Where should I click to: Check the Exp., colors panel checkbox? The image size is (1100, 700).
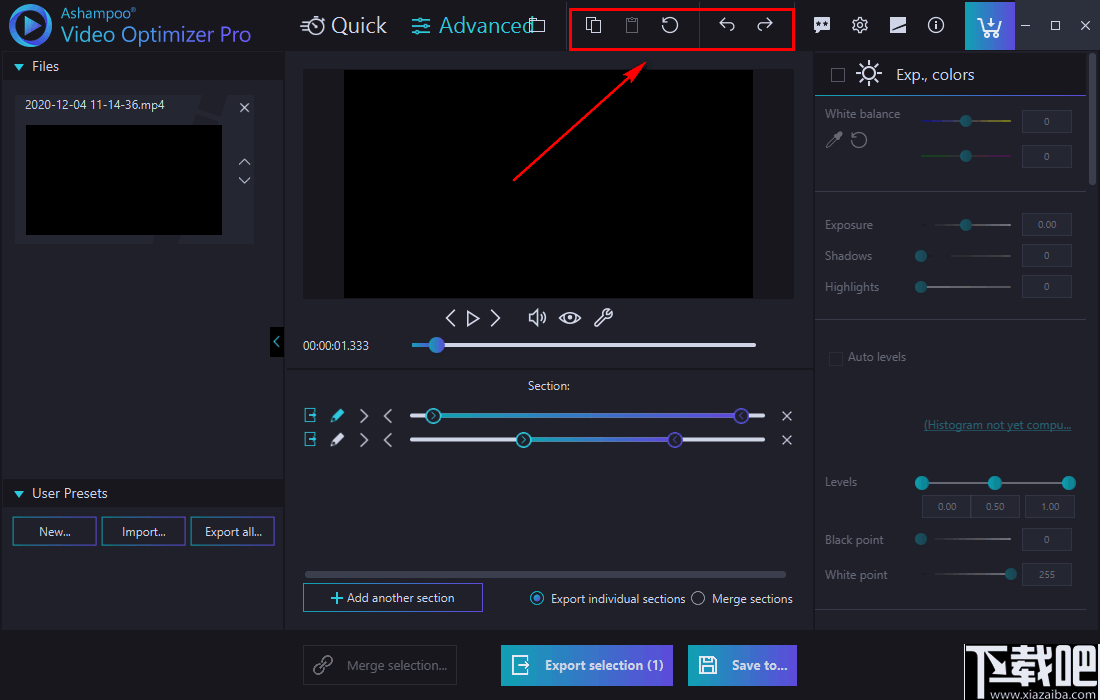[x=837, y=73]
